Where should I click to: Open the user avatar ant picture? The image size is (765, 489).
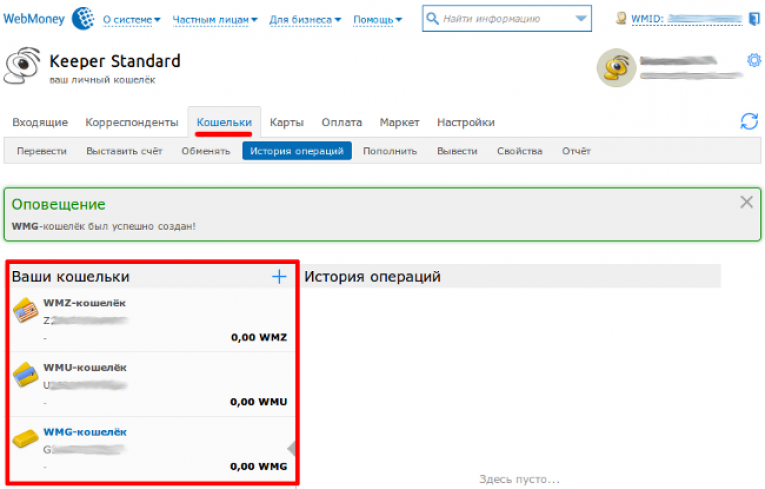(x=616, y=68)
